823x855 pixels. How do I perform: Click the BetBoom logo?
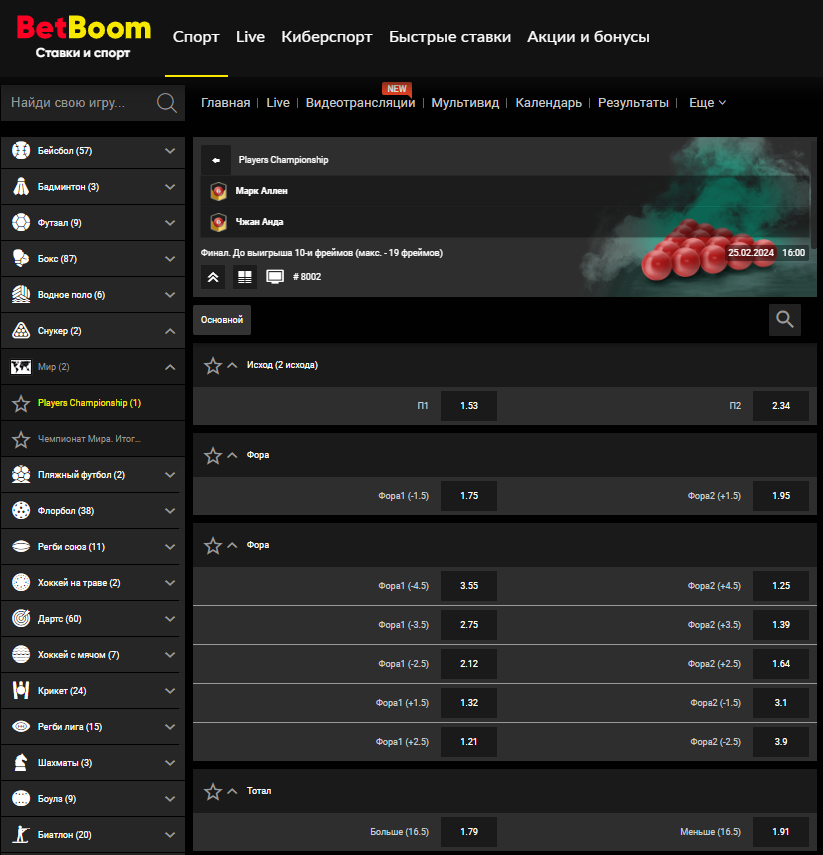click(x=83, y=37)
